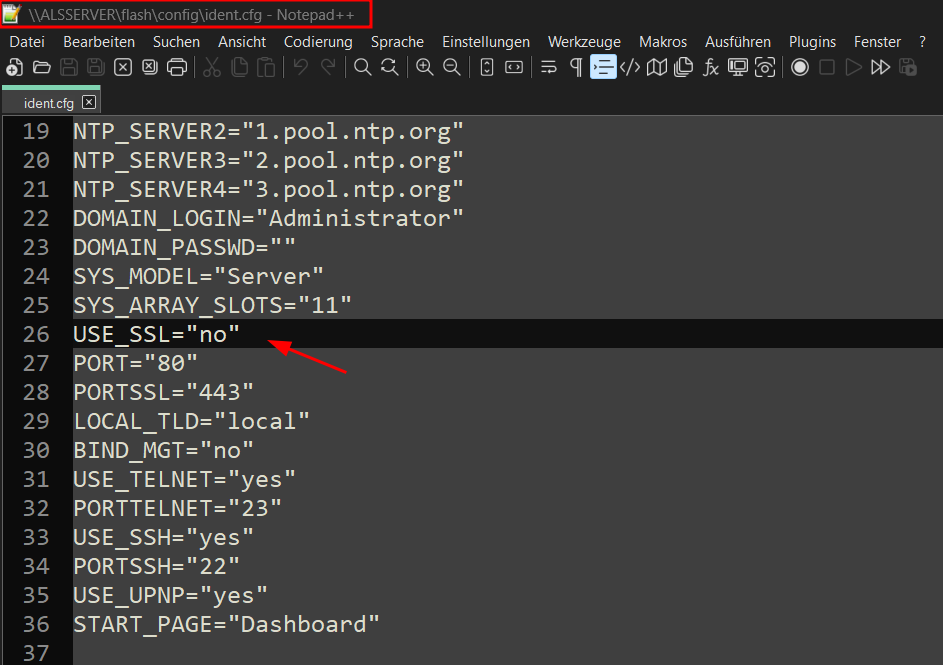Click line NTP_SERVER2="1.pool.ntp.org"
This screenshot has width=943, height=665.
(x=268, y=131)
